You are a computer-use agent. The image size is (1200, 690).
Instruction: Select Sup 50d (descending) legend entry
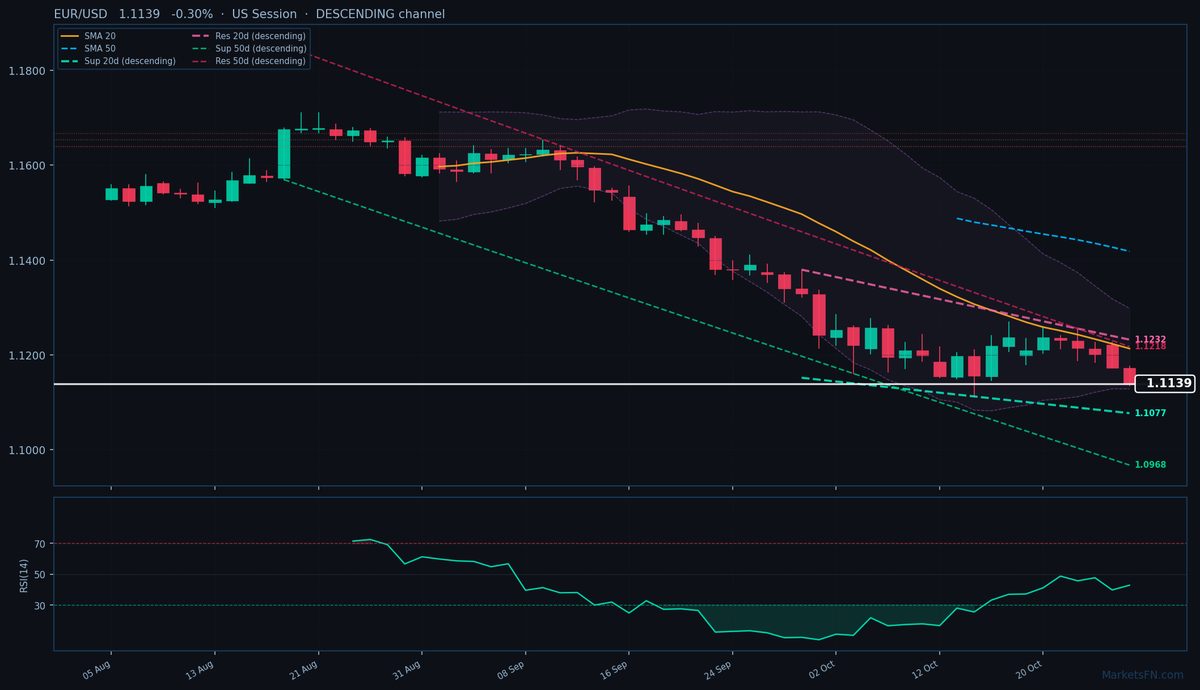(x=248, y=48)
